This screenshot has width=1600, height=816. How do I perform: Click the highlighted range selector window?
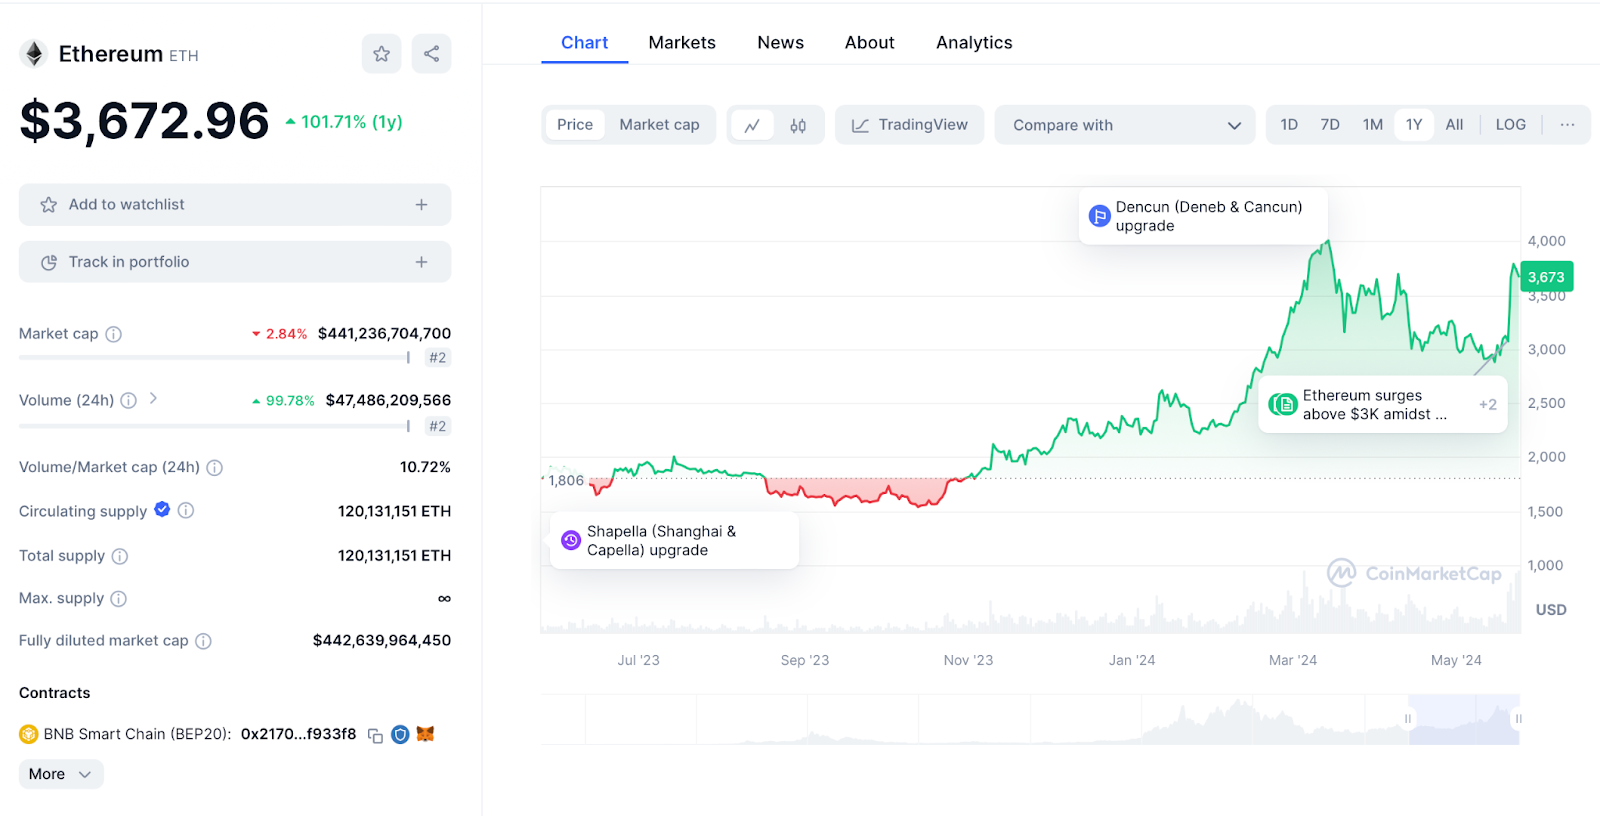1463,719
